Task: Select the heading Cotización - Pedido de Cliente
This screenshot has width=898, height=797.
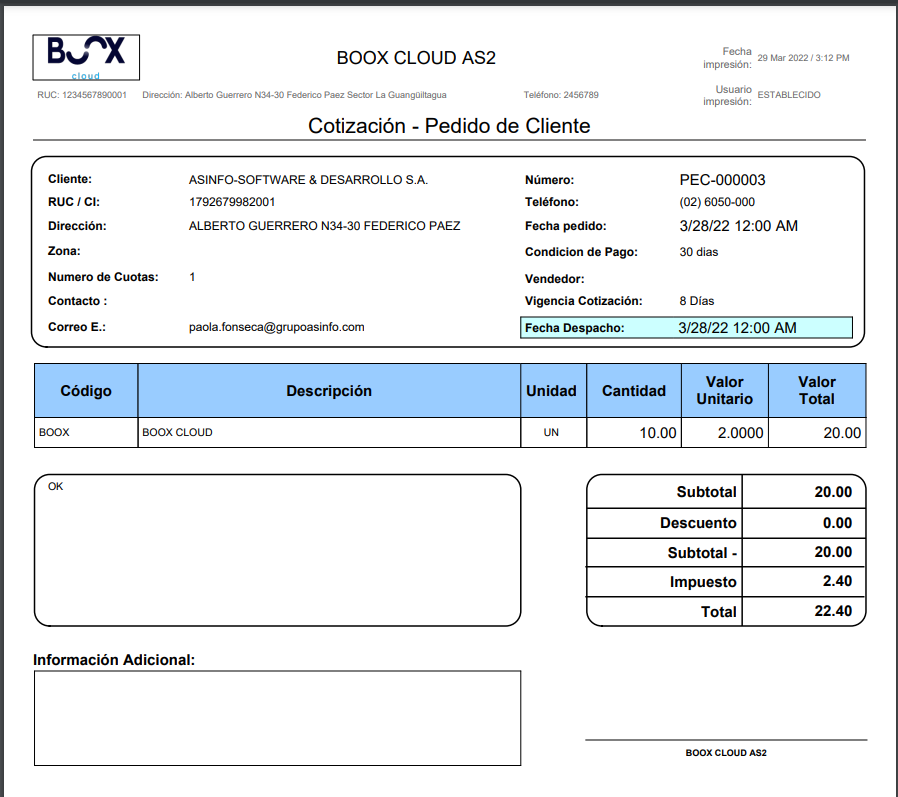Action: click(x=449, y=126)
